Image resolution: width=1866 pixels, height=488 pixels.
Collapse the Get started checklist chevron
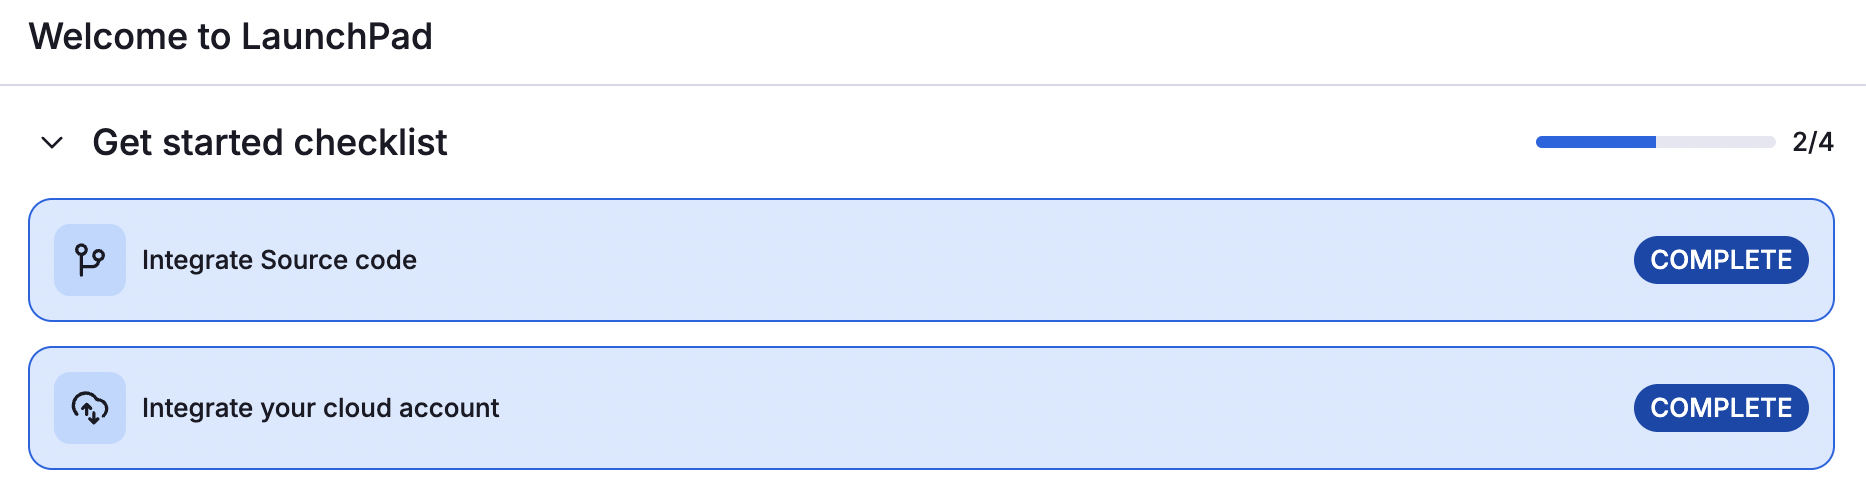pyautogui.click(x=52, y=143)
